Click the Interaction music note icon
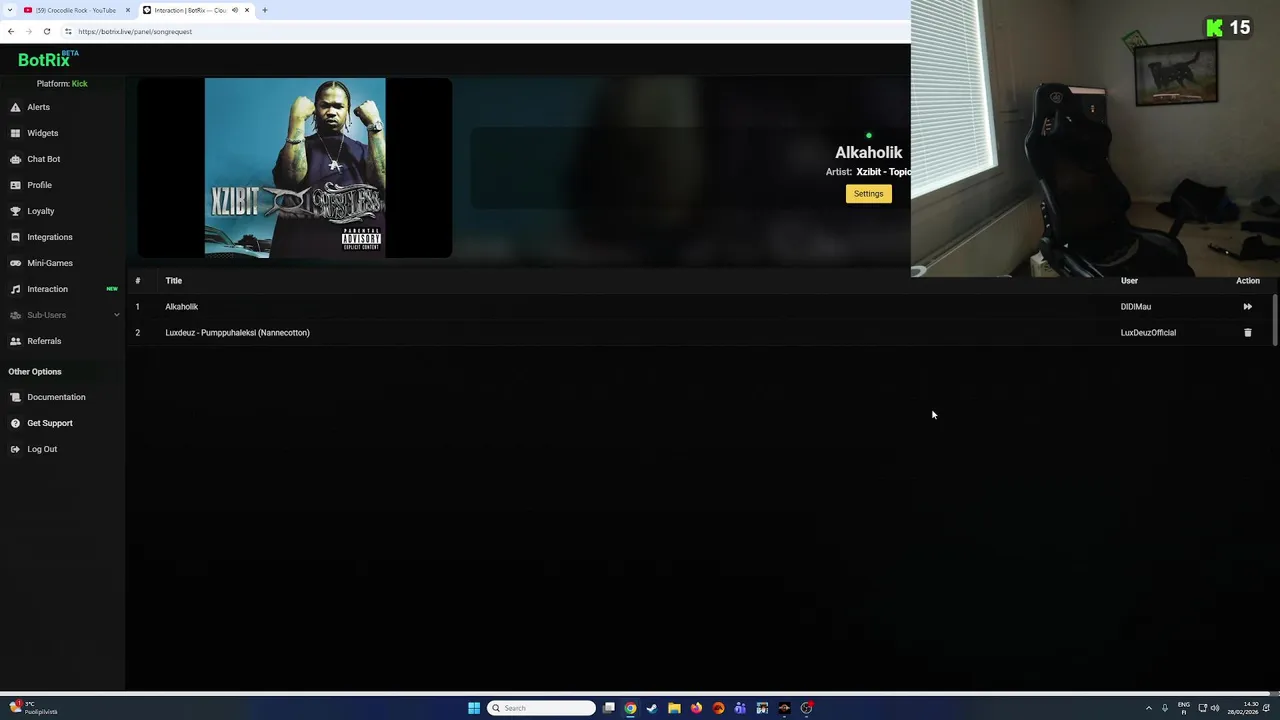 15,289
